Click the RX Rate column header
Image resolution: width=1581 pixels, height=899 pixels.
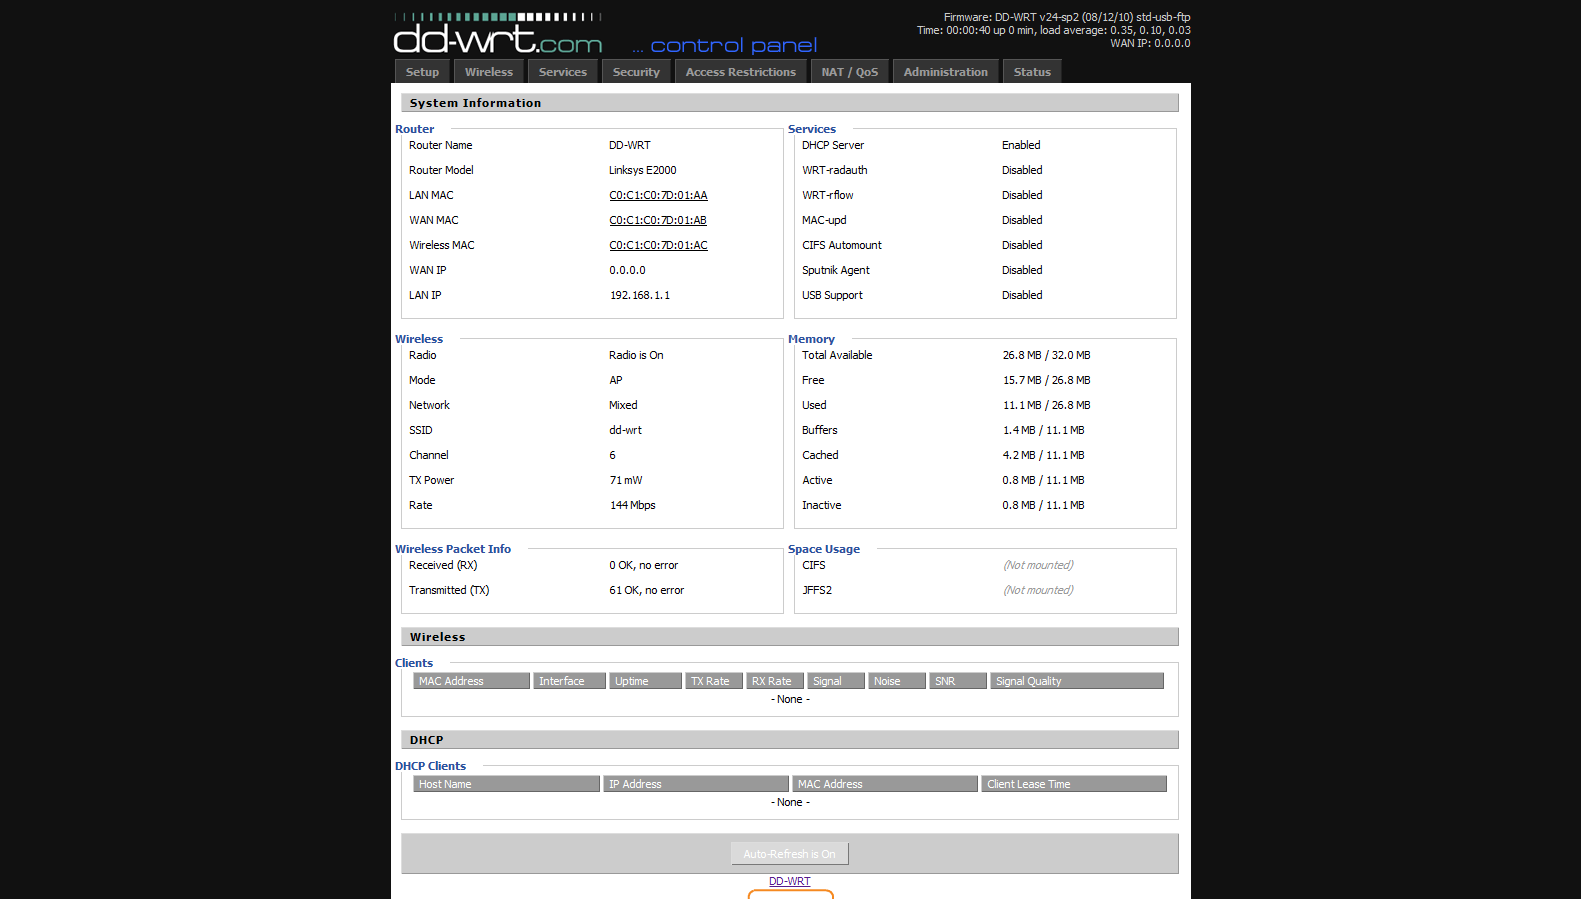[x=775, y=681]
